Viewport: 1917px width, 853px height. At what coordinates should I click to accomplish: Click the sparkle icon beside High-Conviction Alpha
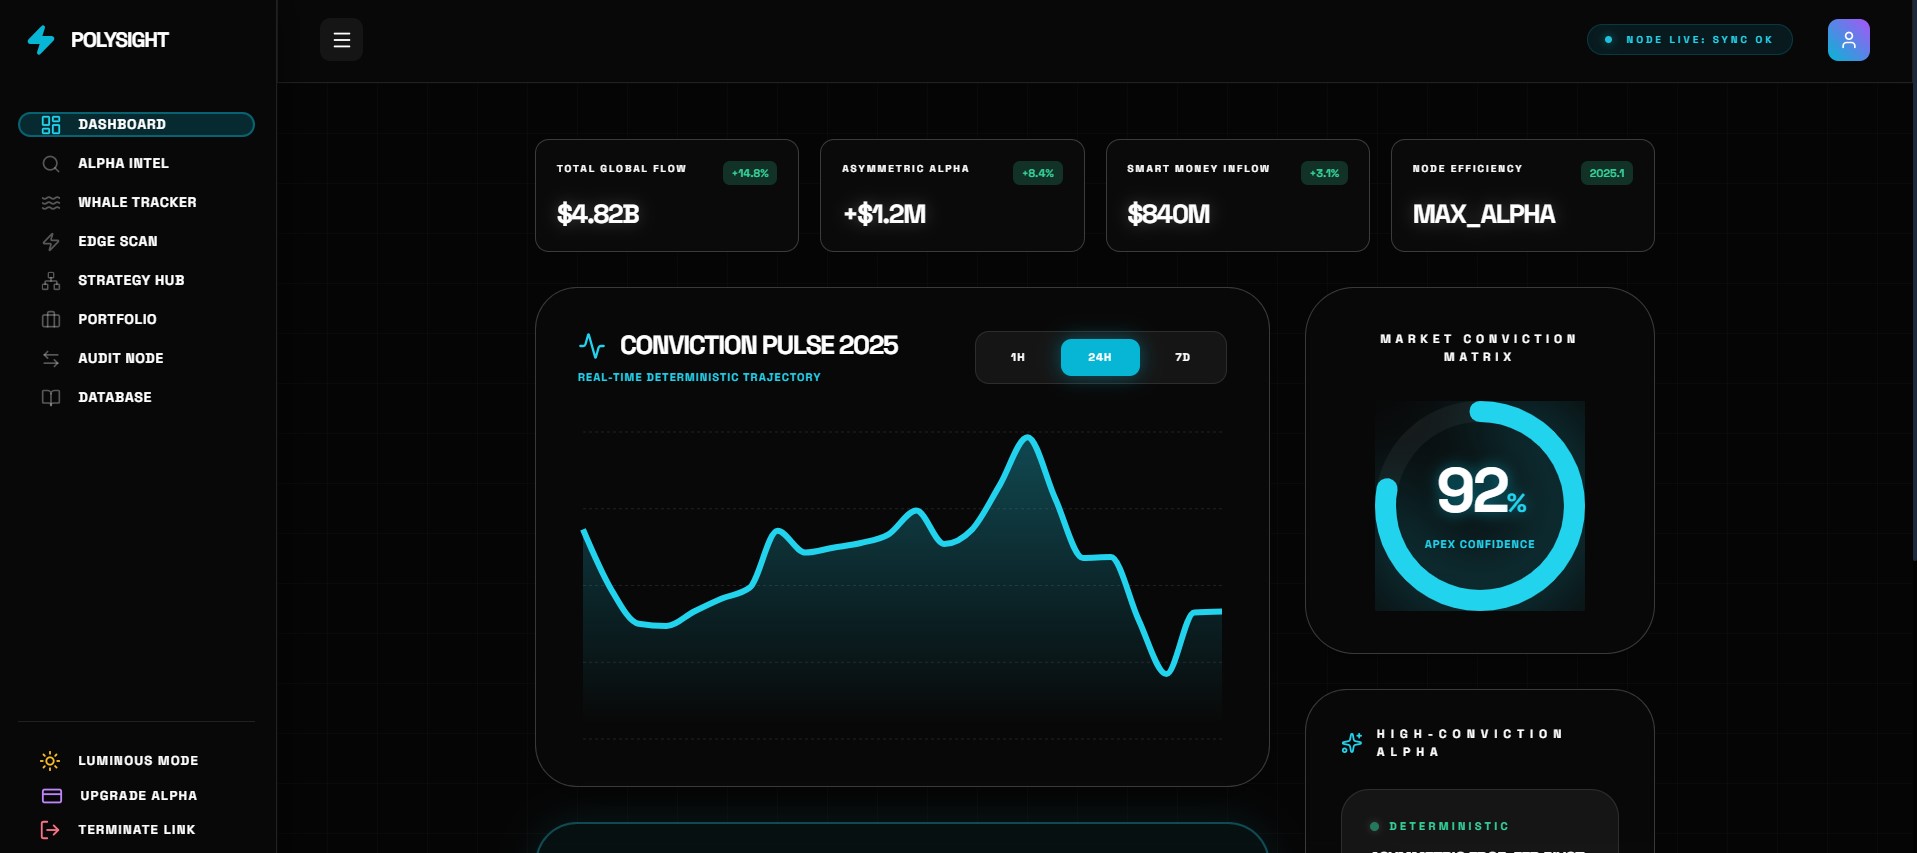[1351, 743]
